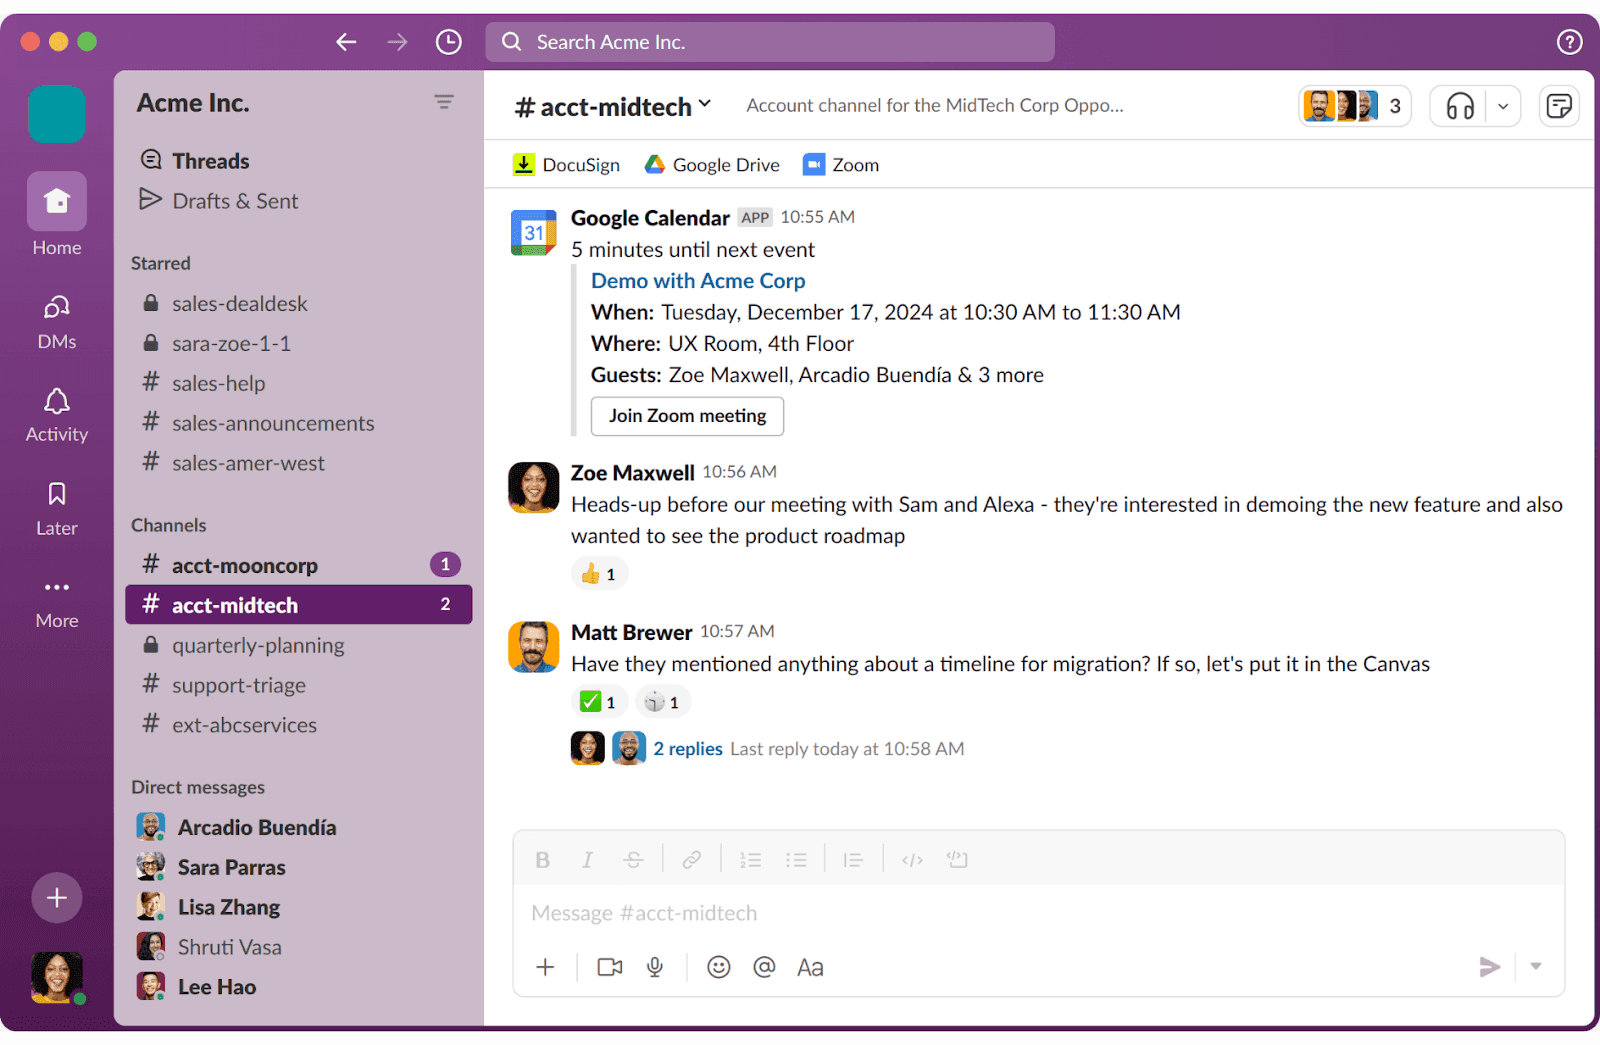Viewport: 1600px width, 1045px height.
Task: Click the Join Zoom meeting button
Action: pos(687,416)
